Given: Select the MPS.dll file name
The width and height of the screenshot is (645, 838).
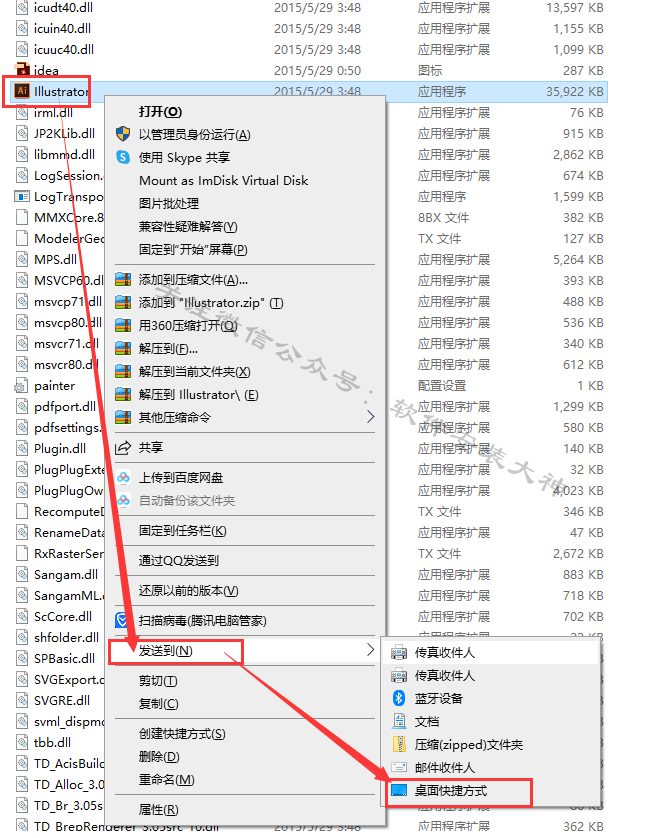Looking at the screenshot, I should [x=56, y=259].
